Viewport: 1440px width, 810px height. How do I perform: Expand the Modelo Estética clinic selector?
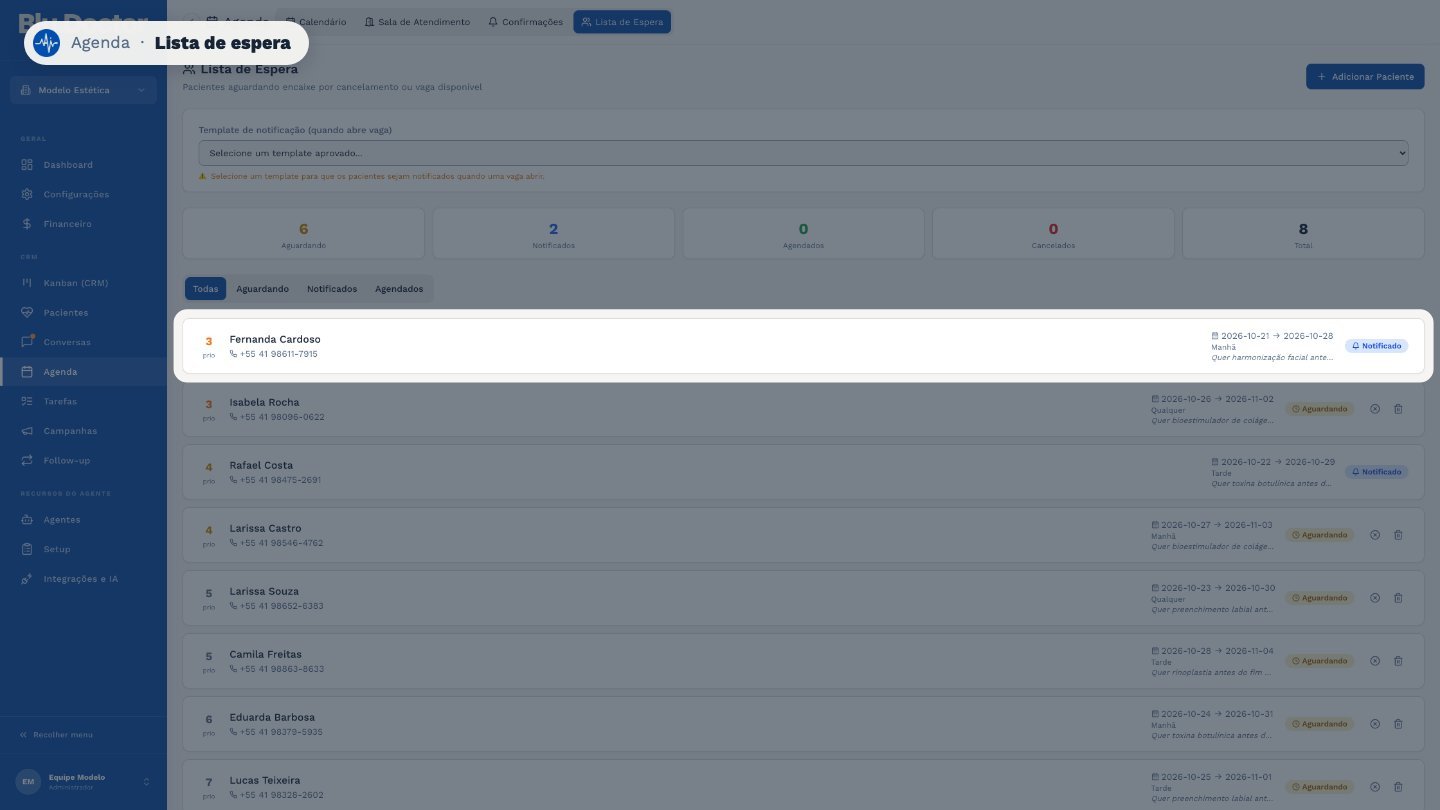tap(83, 90)
